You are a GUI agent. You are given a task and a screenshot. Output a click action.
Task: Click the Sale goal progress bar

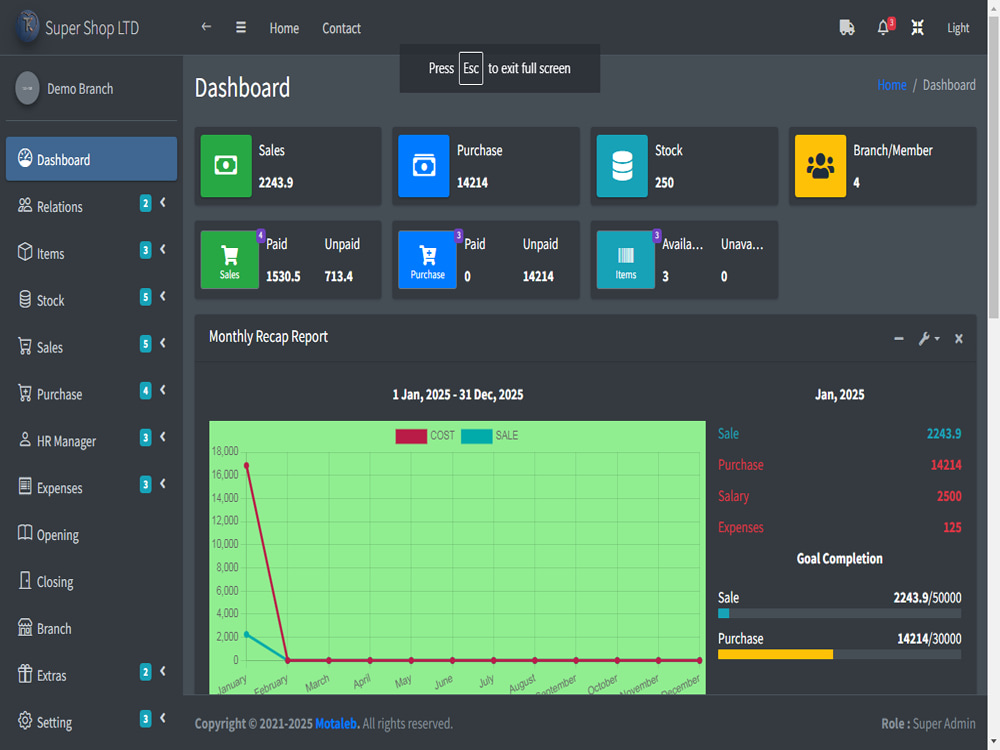pyautogui.click(x=839, y=614)
